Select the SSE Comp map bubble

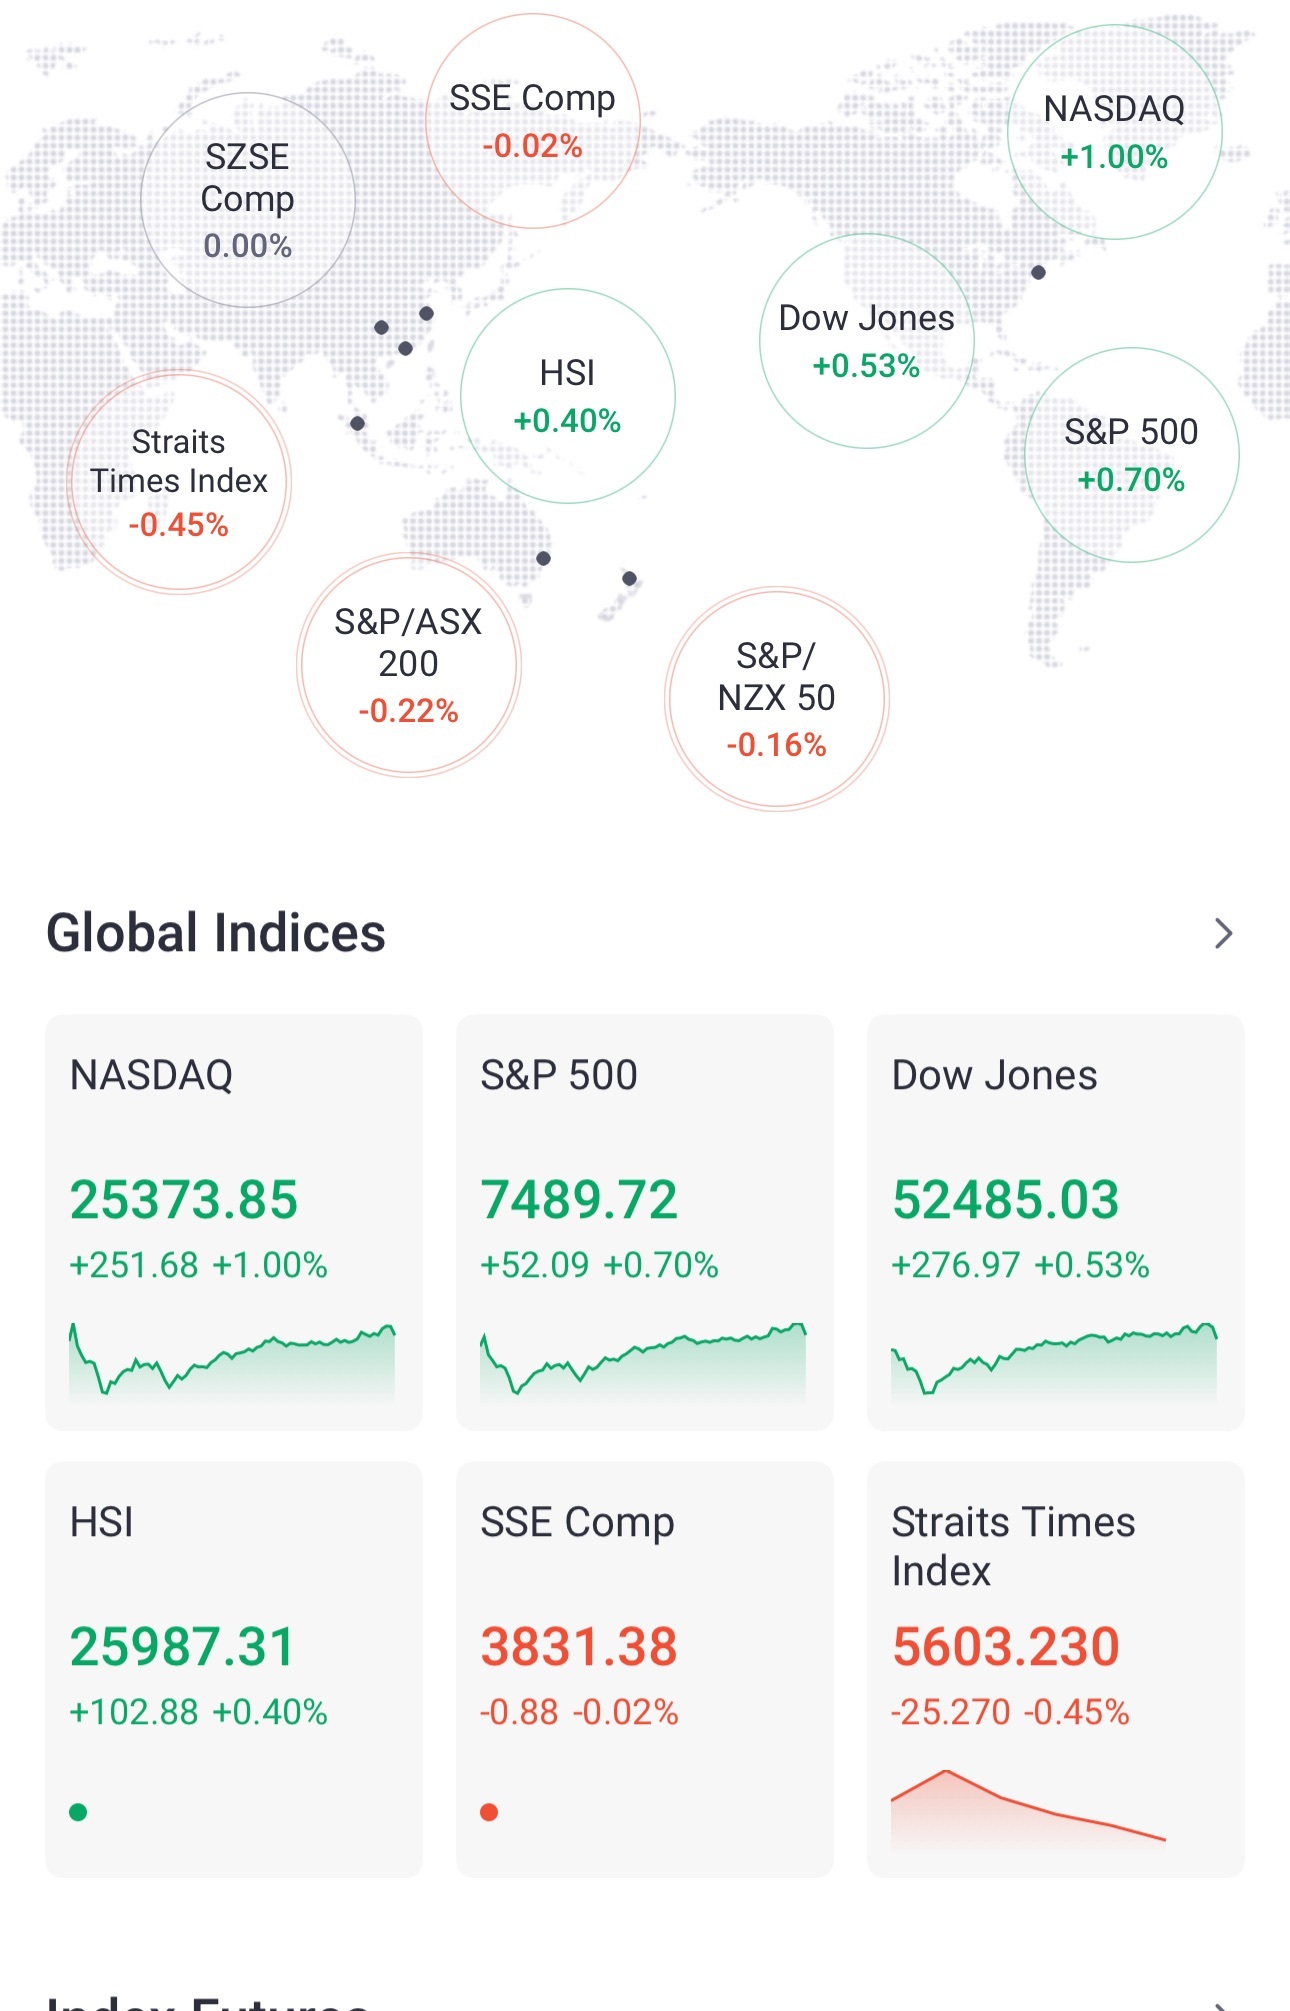[x=533, y=121]
